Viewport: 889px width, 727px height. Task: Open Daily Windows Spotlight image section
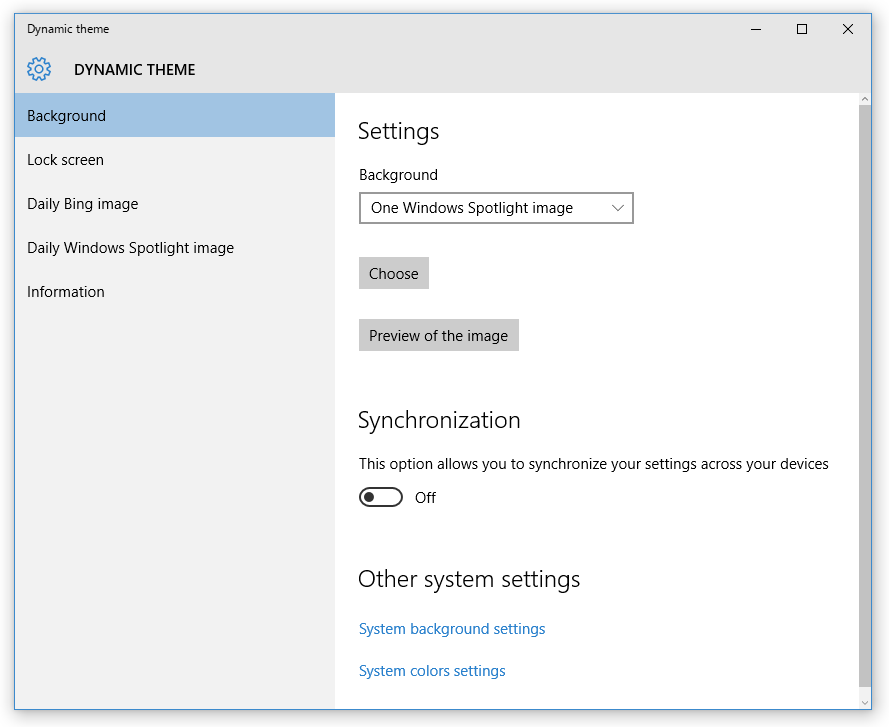175,248
